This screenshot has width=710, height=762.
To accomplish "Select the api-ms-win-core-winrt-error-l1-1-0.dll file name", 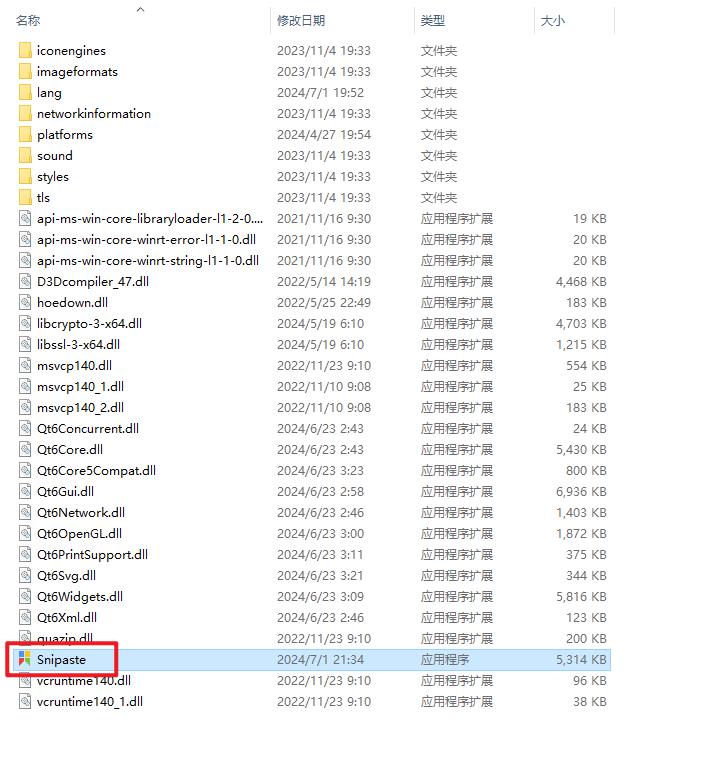I will pos(146,240).
